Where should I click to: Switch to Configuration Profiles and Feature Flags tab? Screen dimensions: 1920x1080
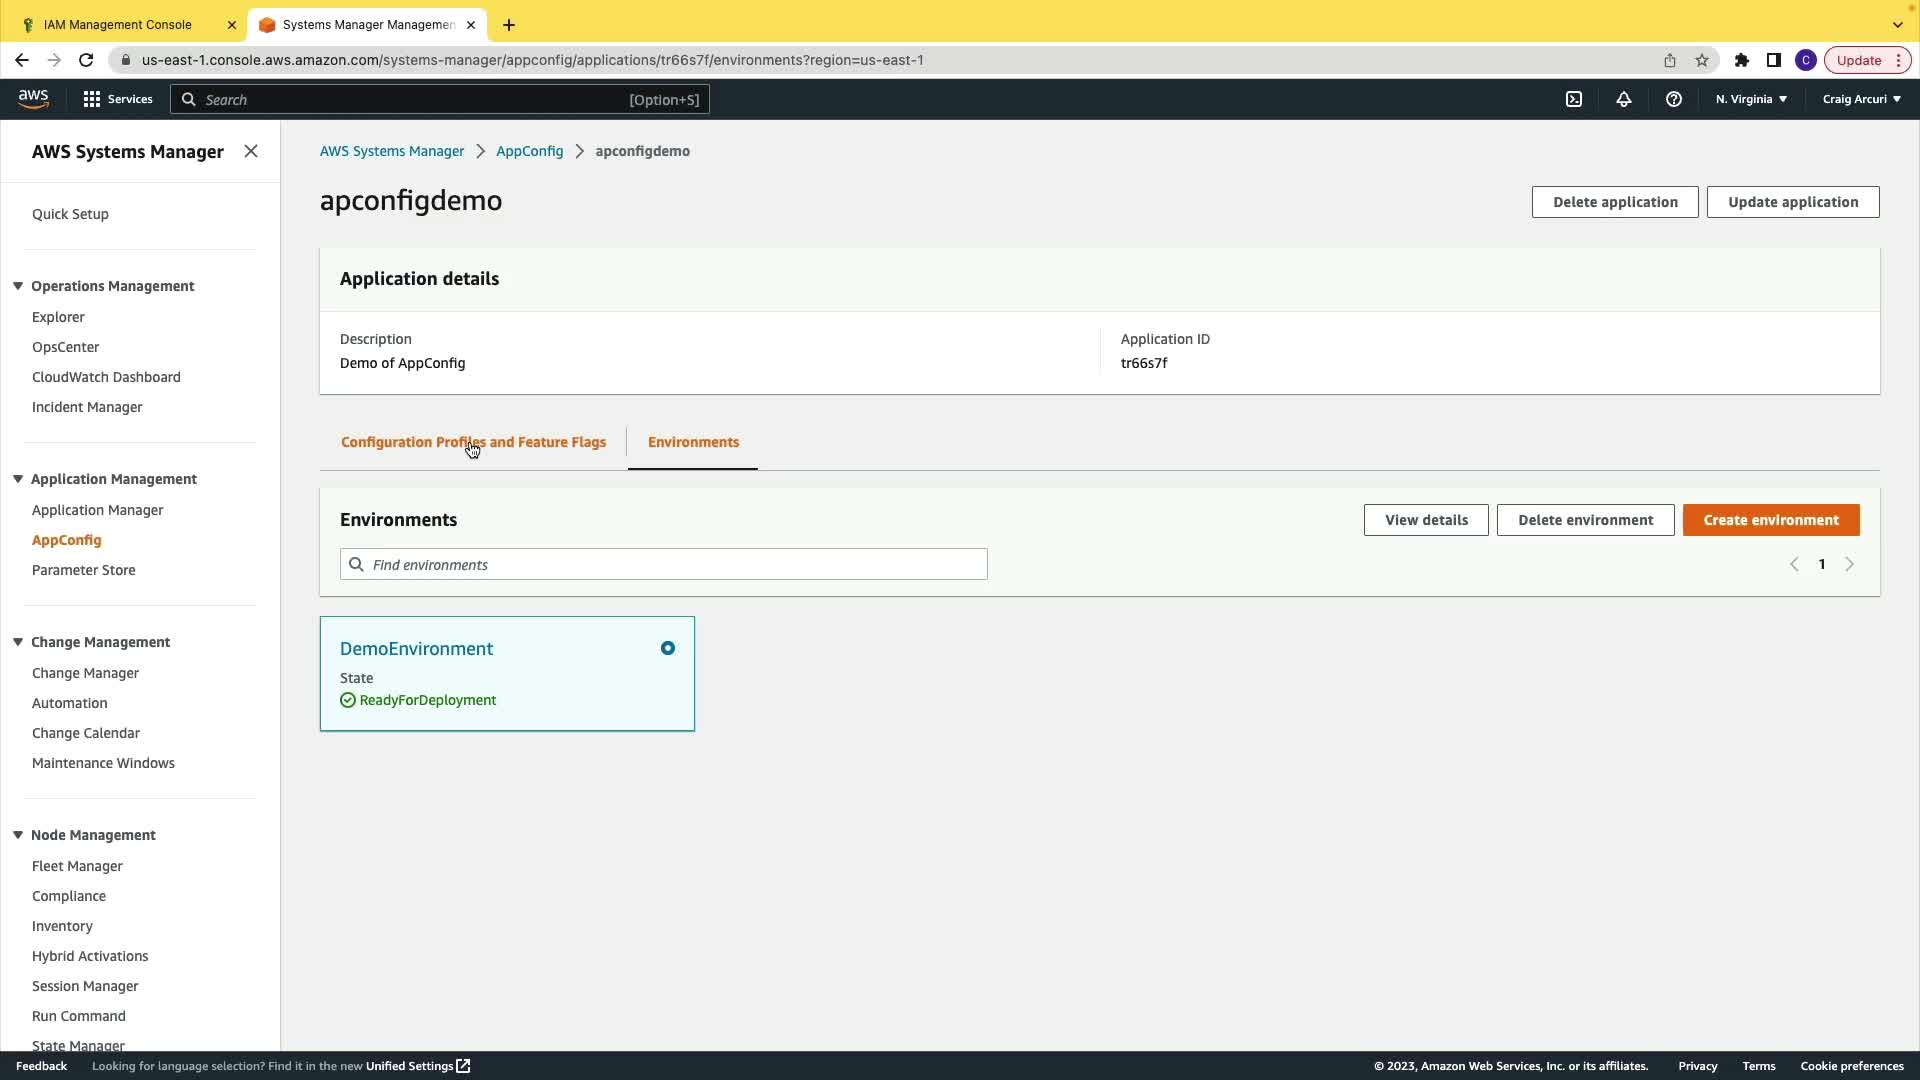point(473,442)
